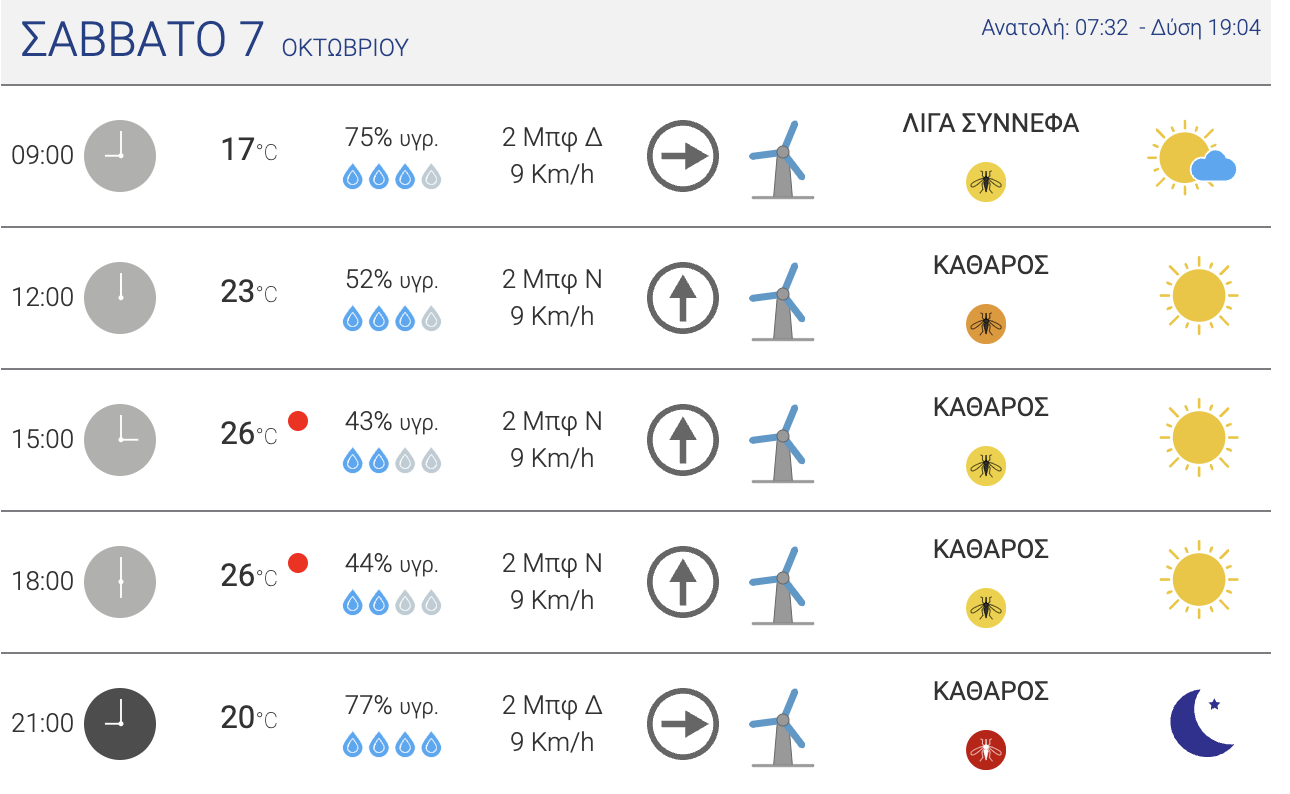This screenshot has width=1290, height=794.
Task: Click the 23°C temperature at 12:00
Action: coord(249,292)
